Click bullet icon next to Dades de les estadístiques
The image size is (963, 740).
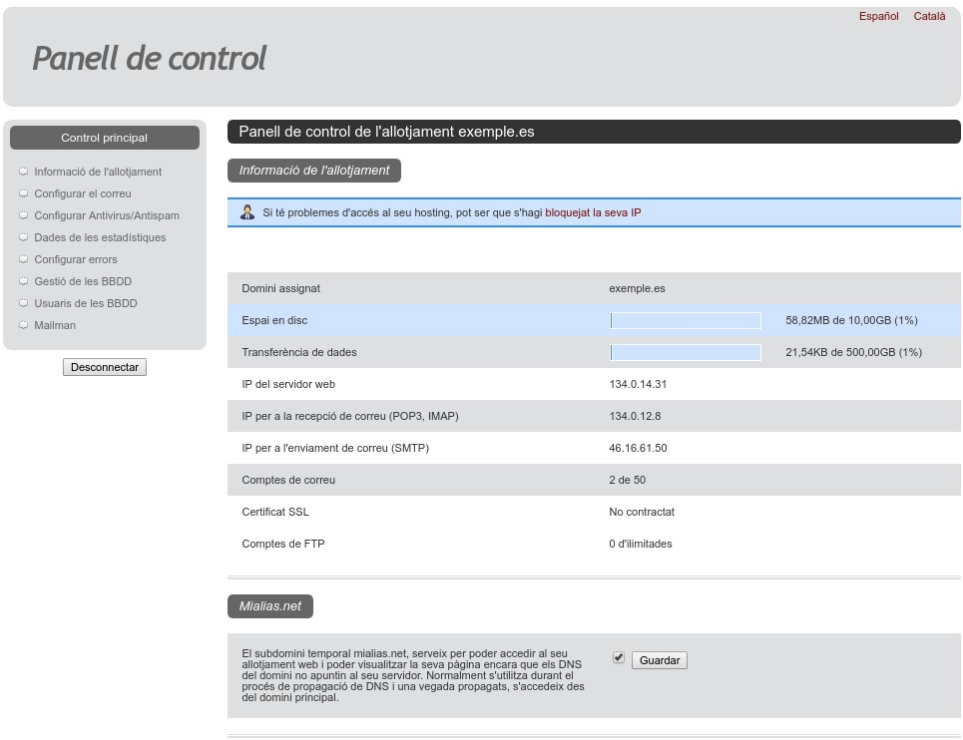point(23,237)
